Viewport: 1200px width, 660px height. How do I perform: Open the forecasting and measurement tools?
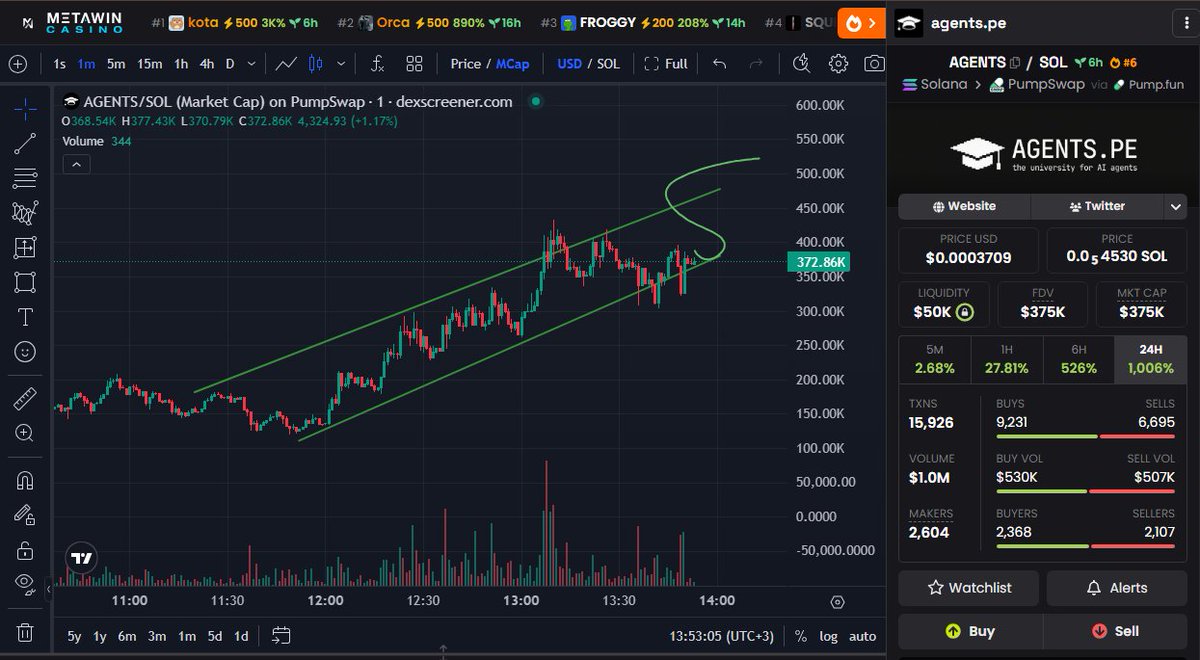25,247
